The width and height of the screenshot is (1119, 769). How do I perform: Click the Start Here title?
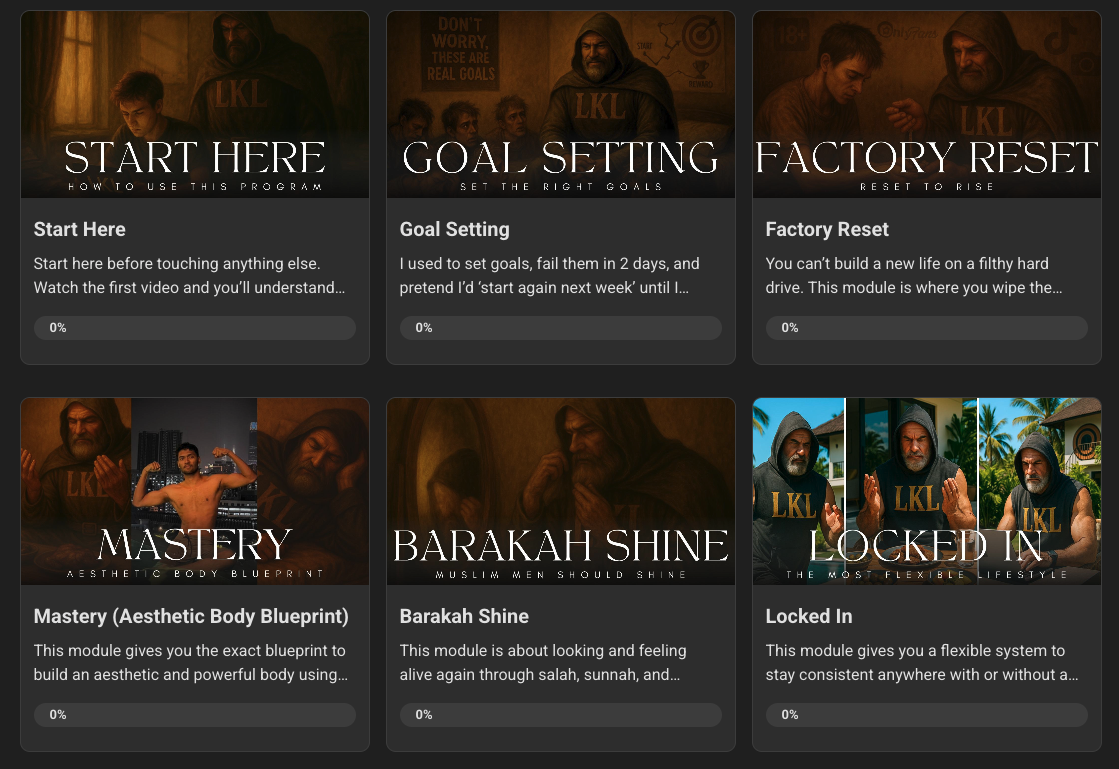point(79,230)
